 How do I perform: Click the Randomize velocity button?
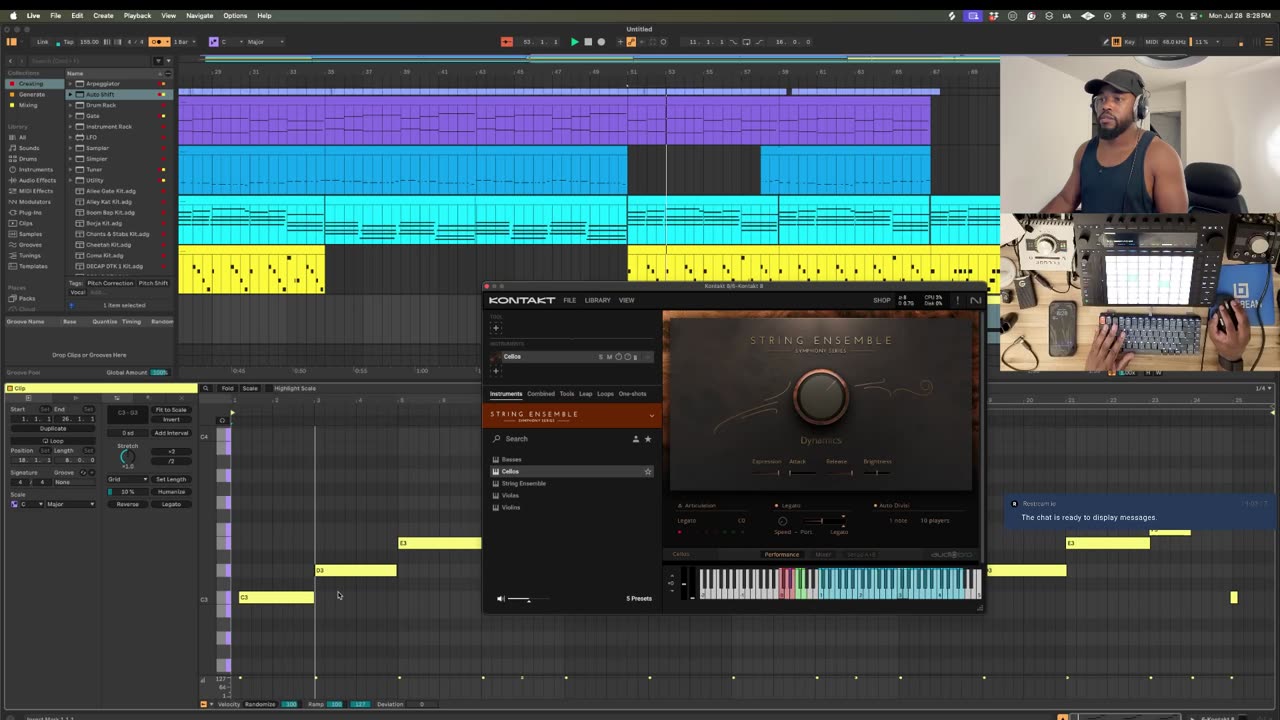[259, 704]
